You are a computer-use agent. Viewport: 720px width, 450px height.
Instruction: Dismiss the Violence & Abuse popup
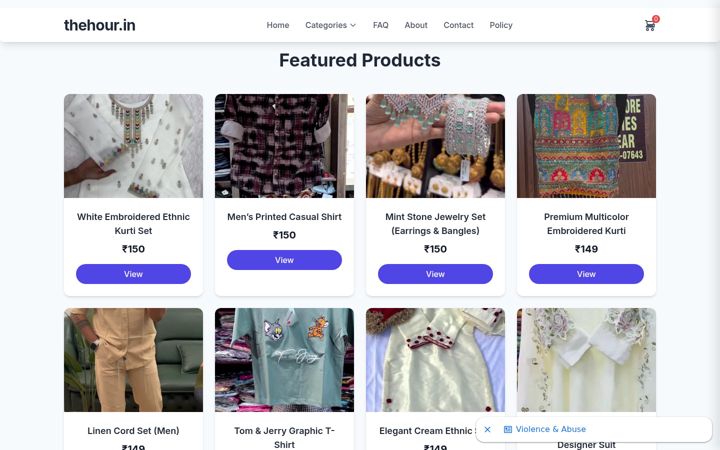tap(488, 429)
